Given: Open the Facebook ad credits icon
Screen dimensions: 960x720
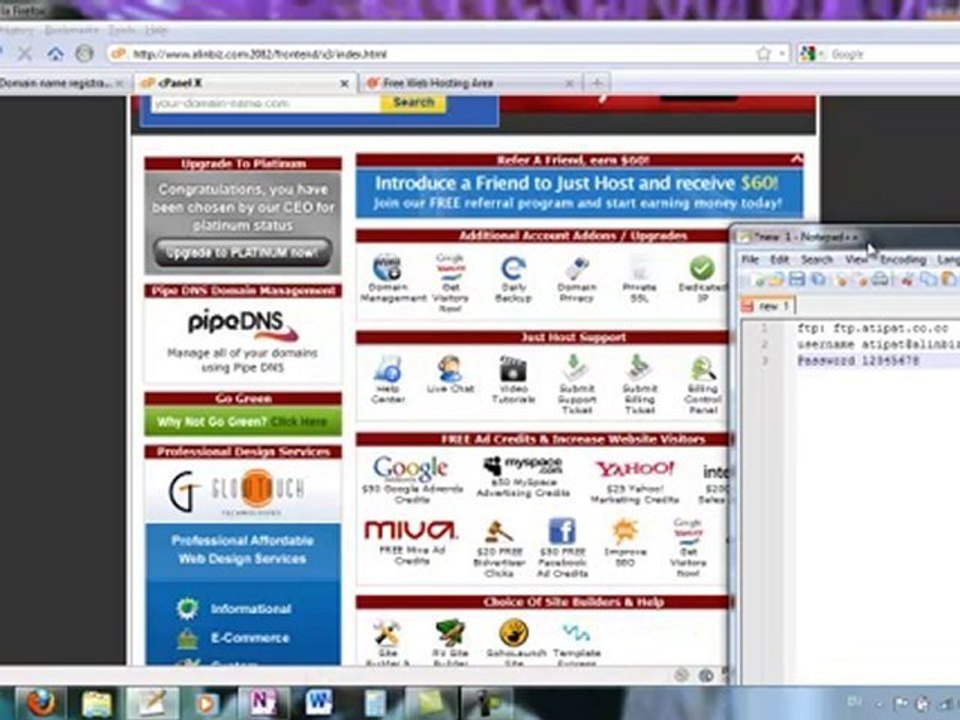Looking at the screenshot, I should (561, 531).
